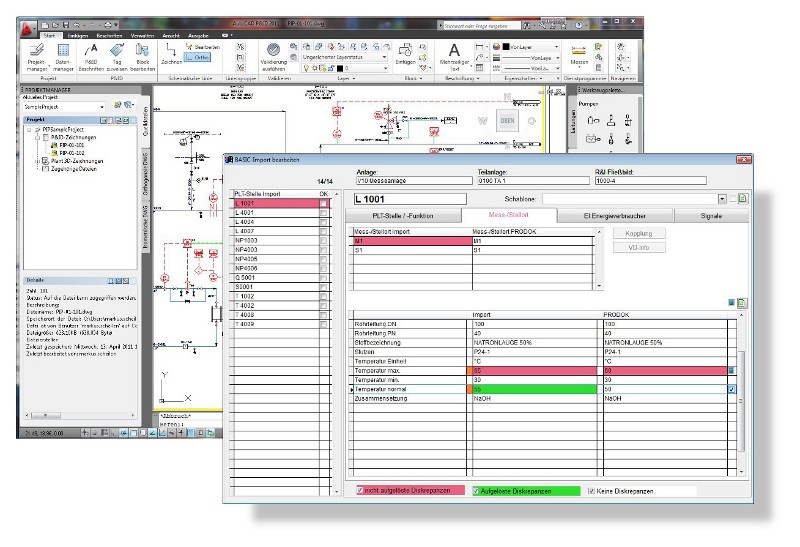
Task: Switch to the Verwalten ribbon tab
Action: [x=142, y=36]
